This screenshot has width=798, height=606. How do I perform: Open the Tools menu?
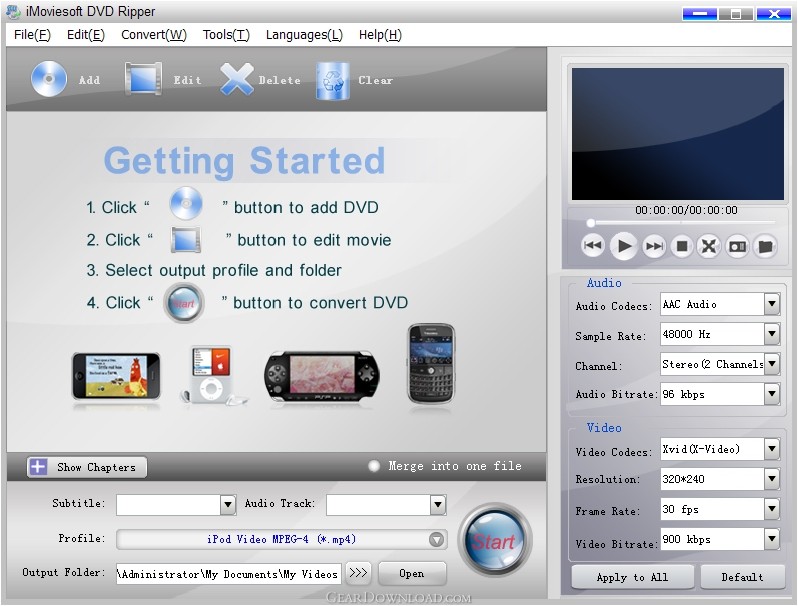tap(226, 35)
